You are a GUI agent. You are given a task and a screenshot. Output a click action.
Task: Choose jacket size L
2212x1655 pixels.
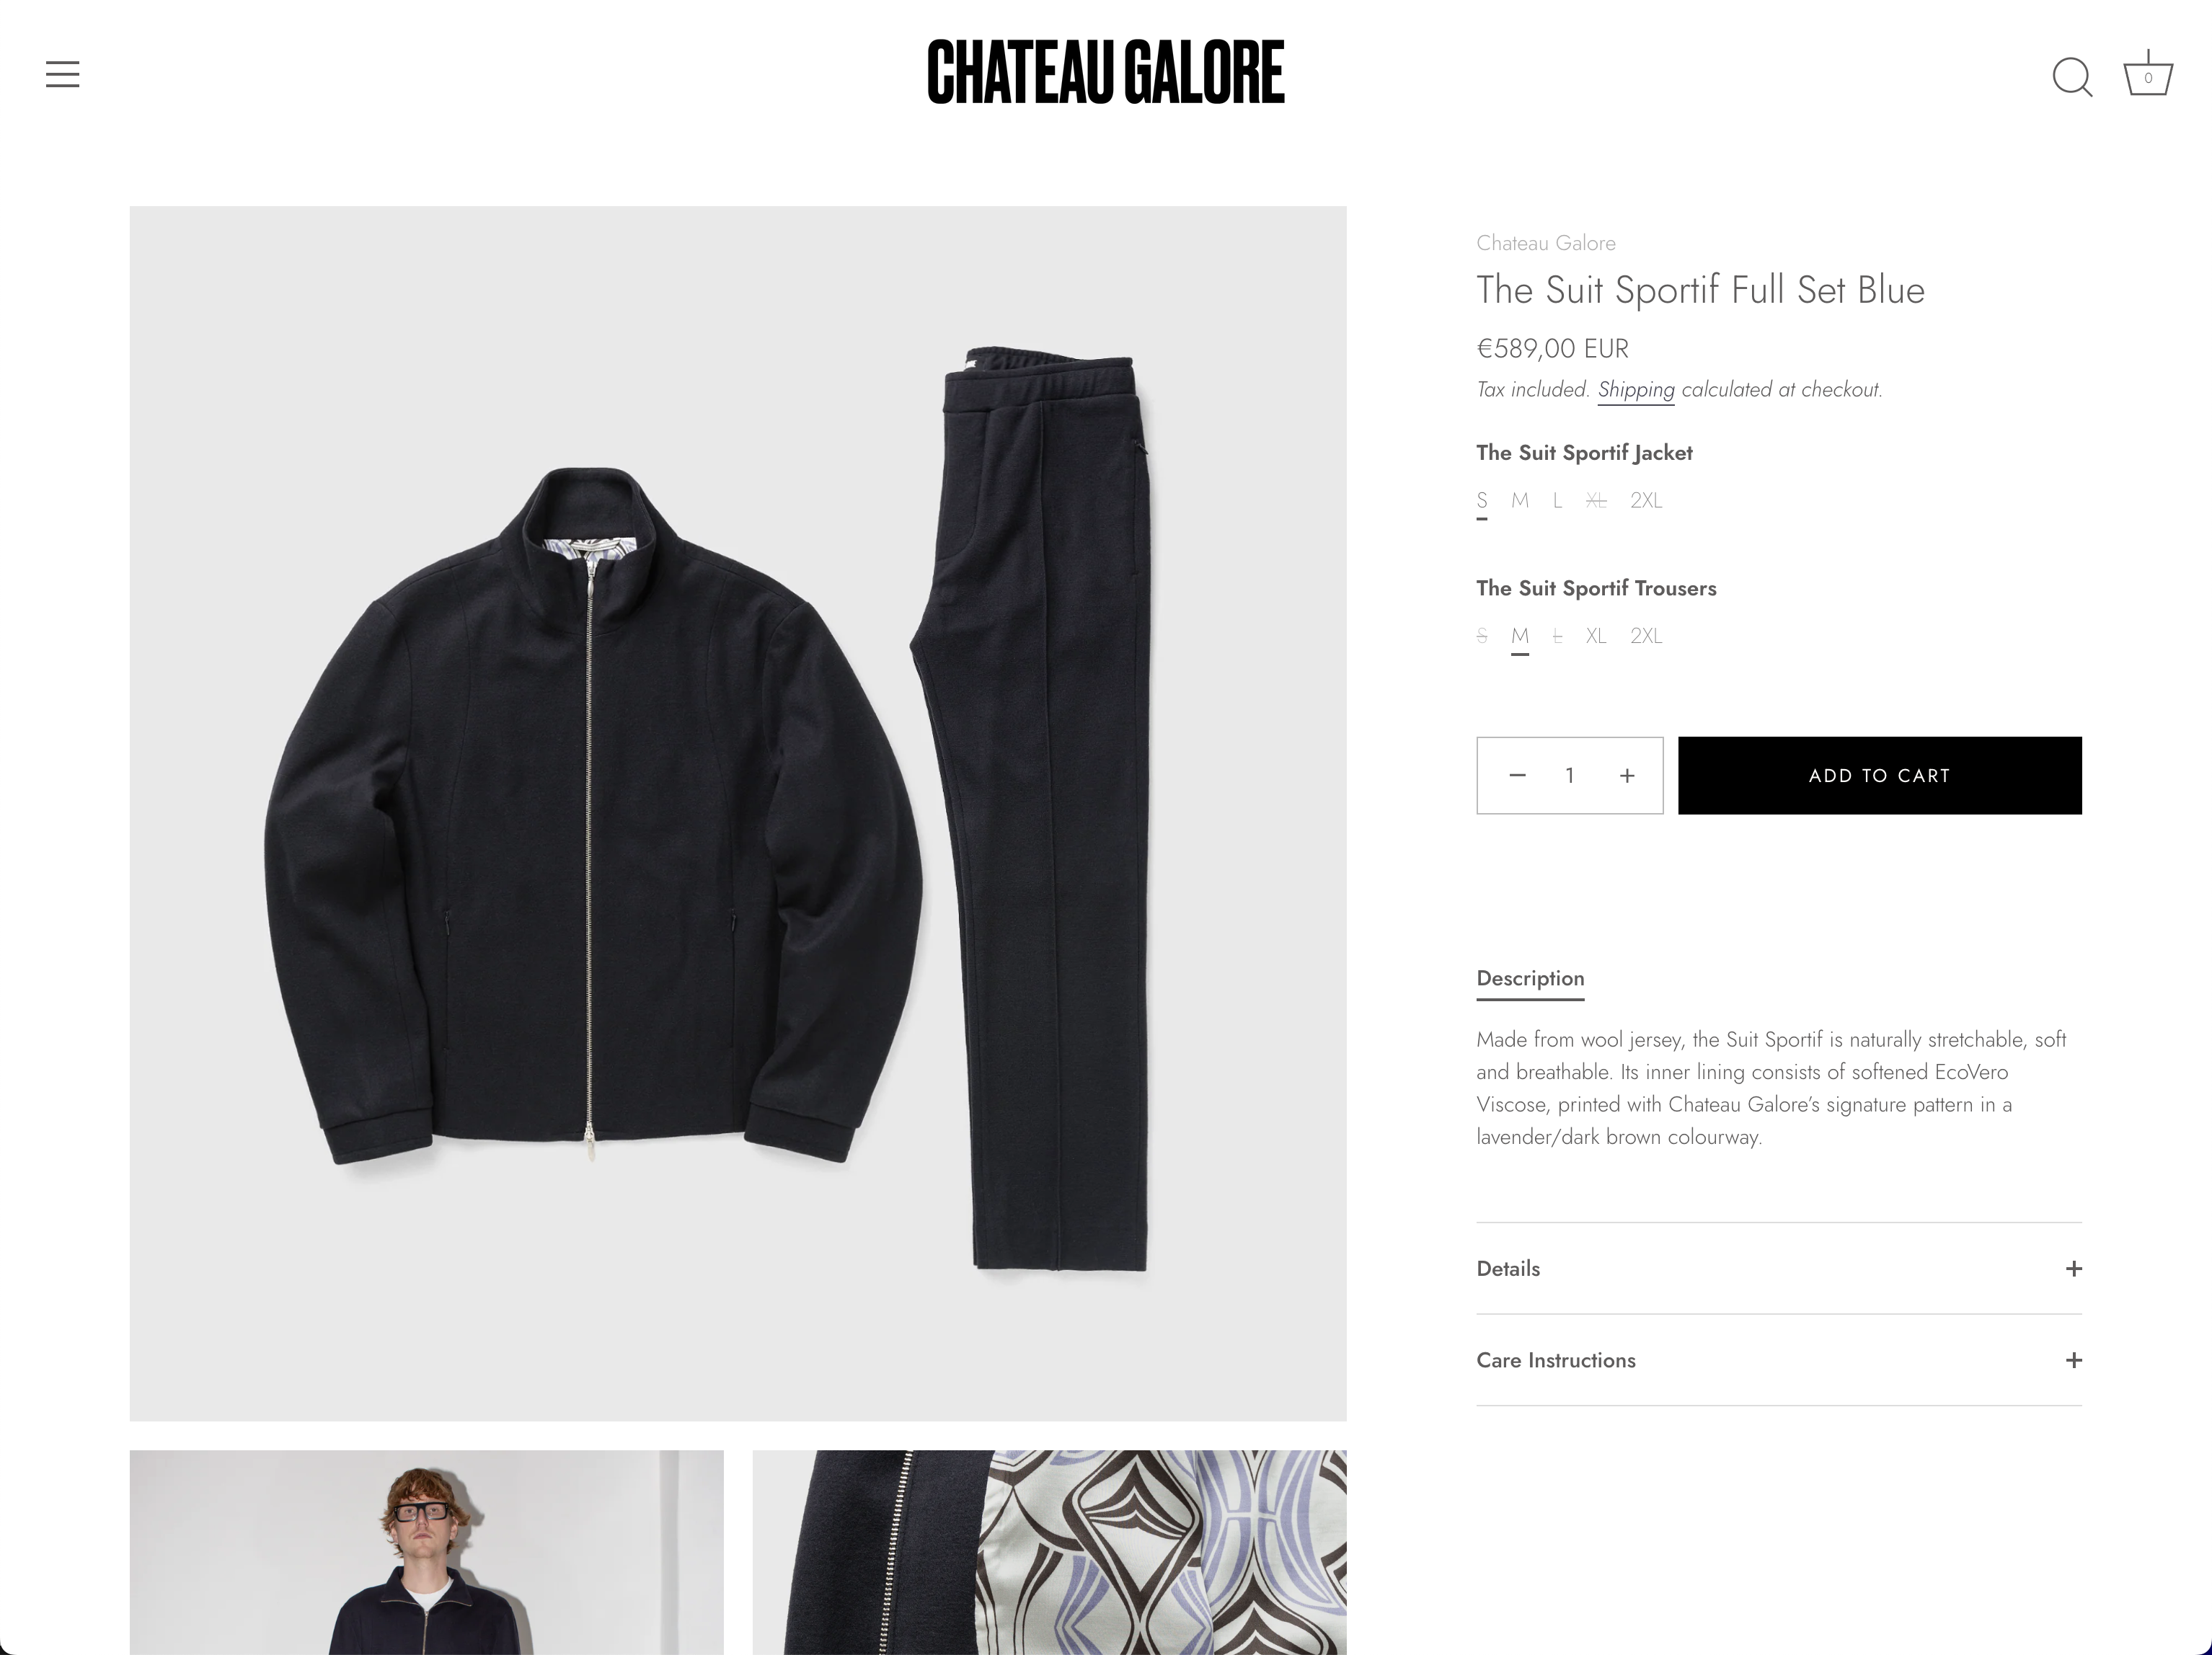[1557, 501]
